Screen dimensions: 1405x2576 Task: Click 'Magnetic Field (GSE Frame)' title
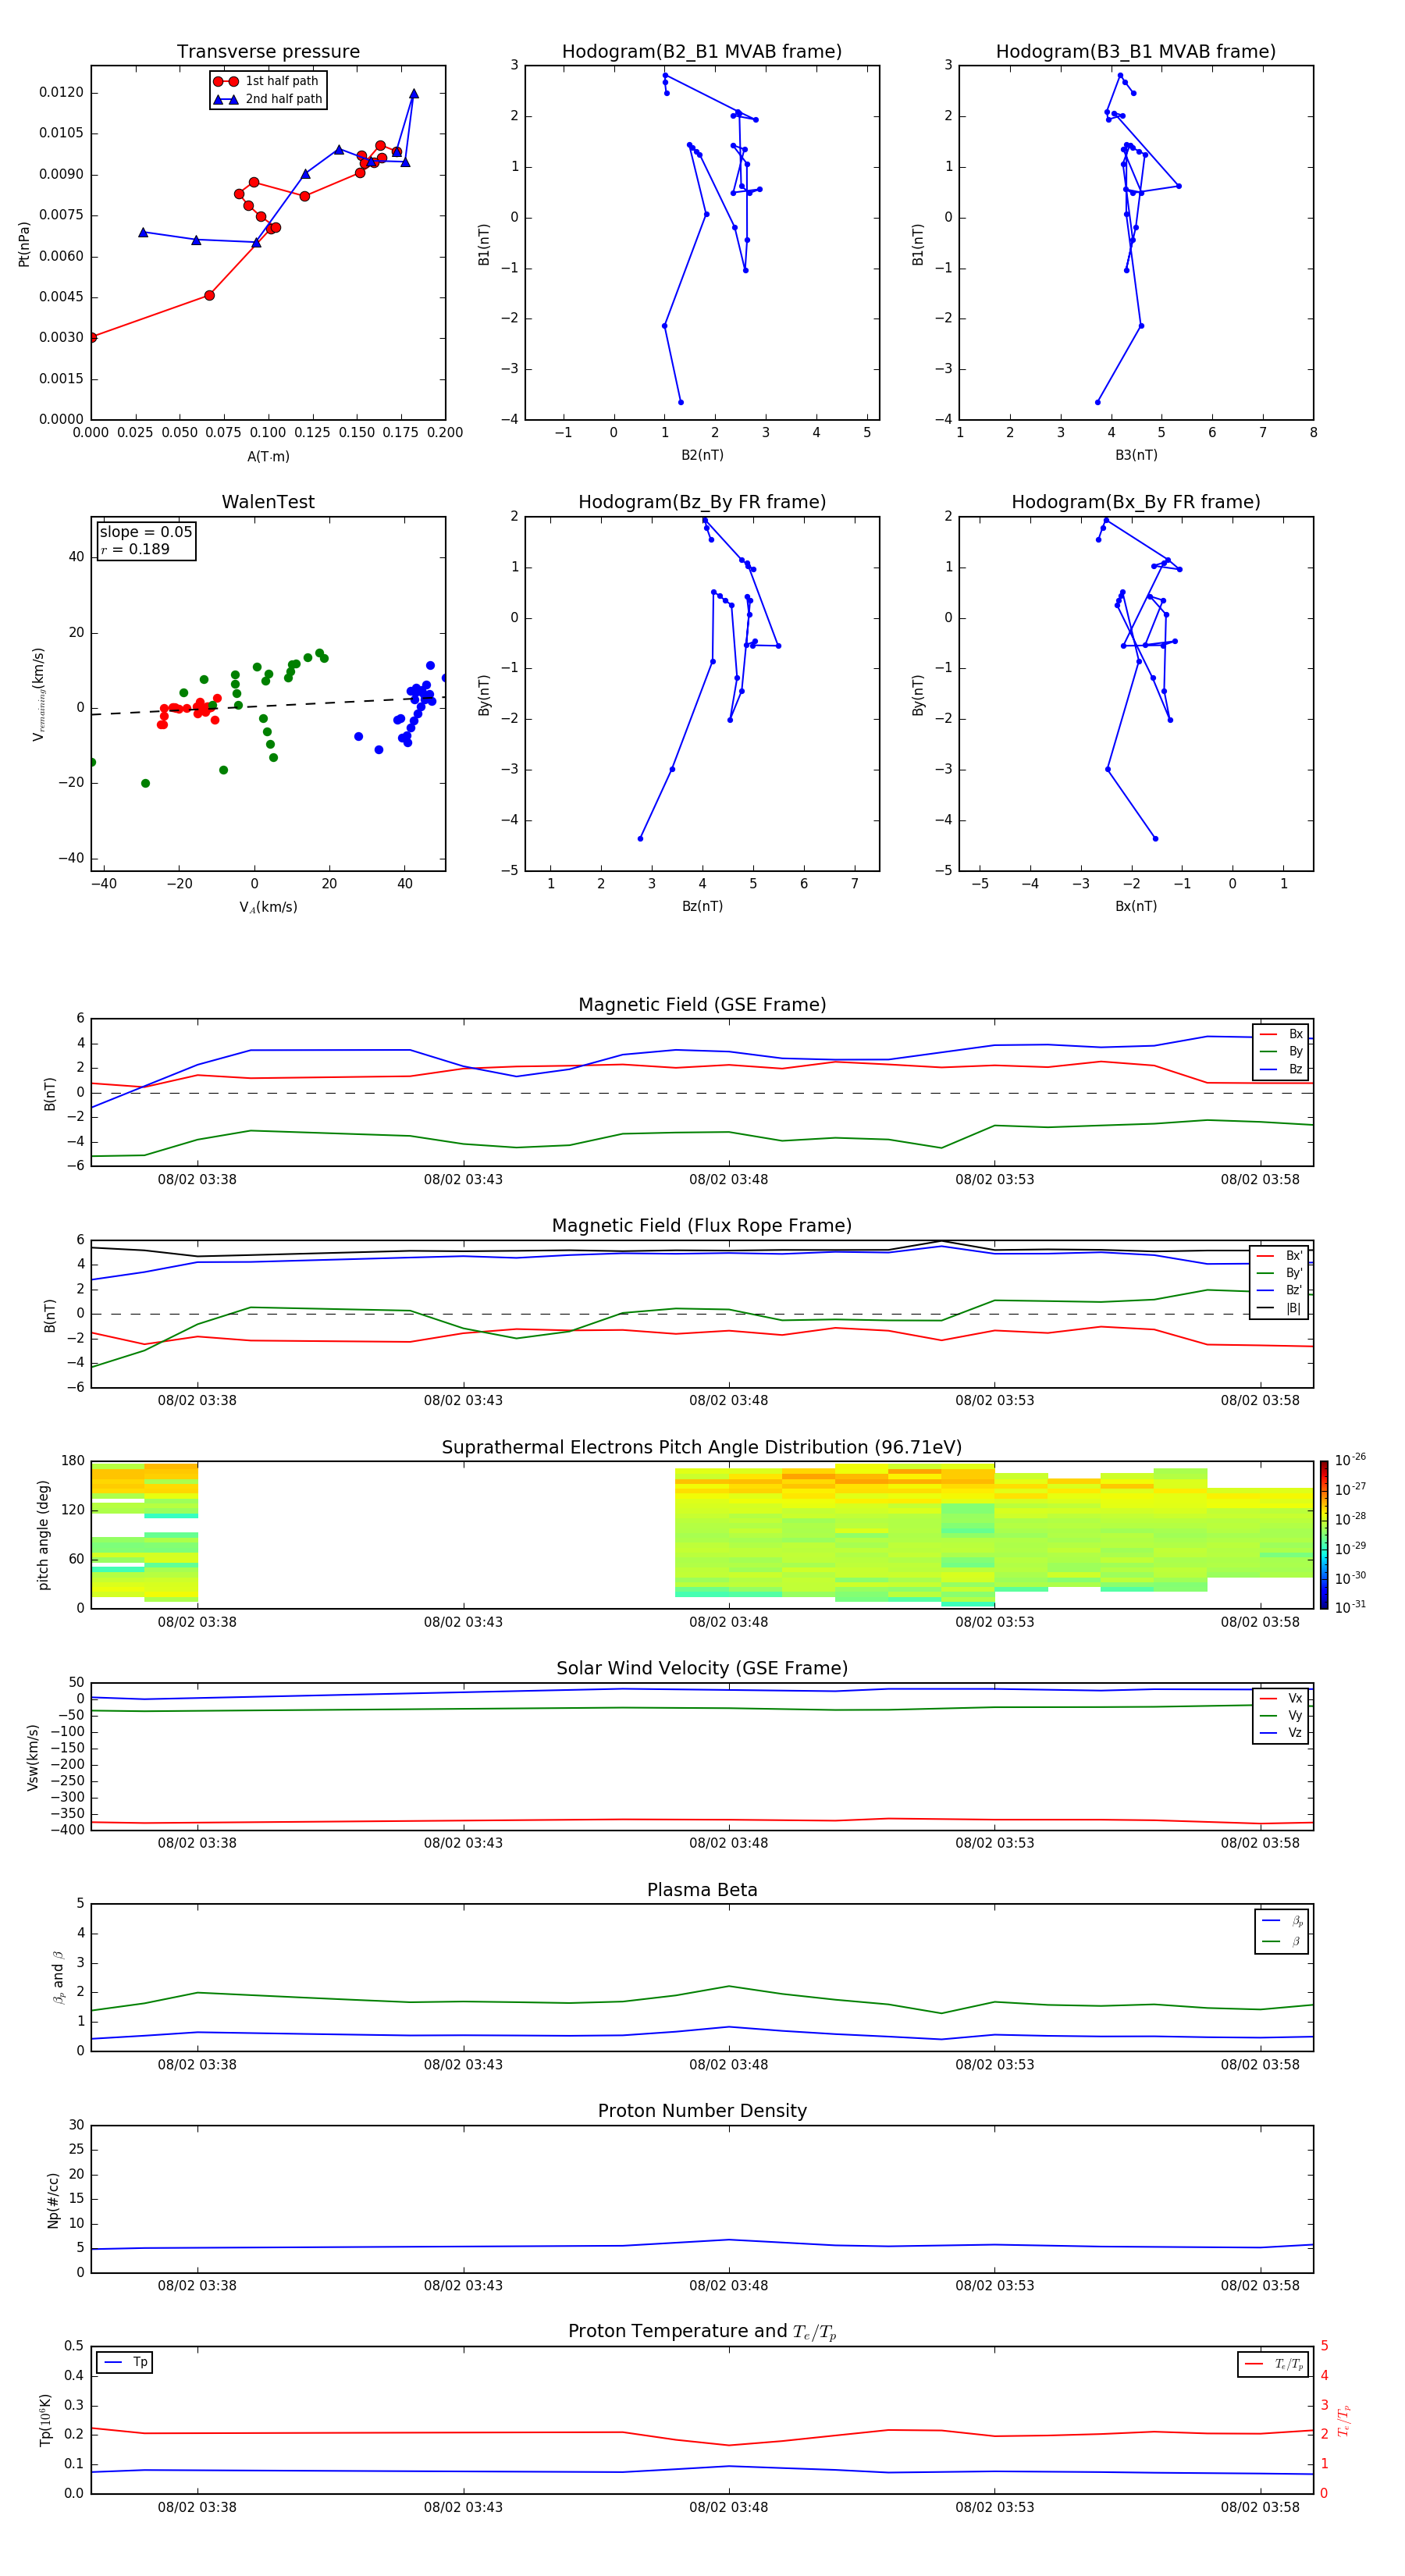coord(702,1005)
